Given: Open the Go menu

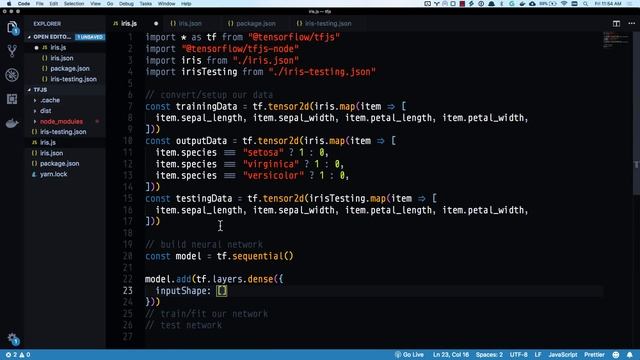Looking at the screenshot, I should coord(110,4).
